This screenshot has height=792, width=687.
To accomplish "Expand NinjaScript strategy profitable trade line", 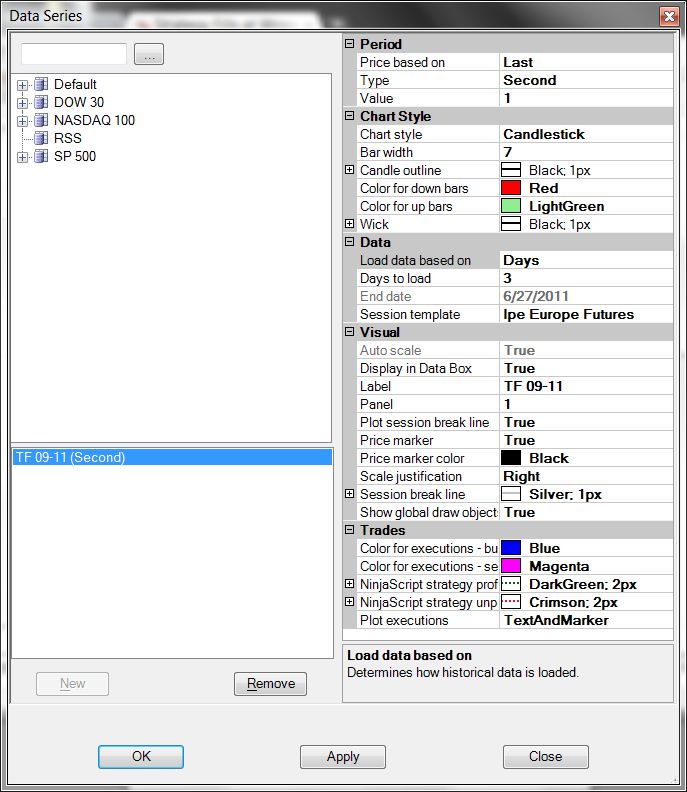I will [x=349, y=583].
